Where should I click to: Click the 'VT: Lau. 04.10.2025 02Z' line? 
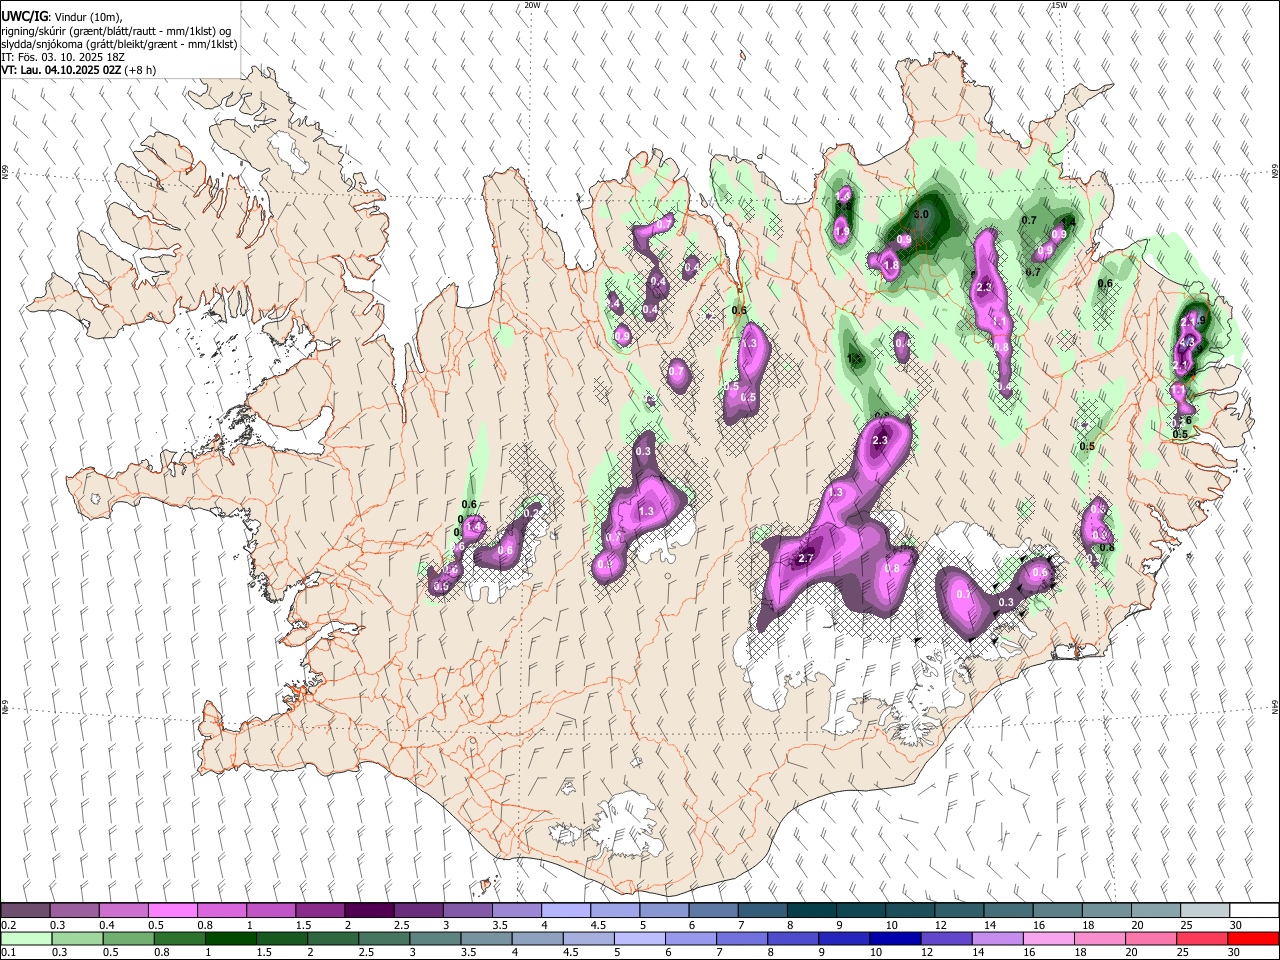(61, 71)
